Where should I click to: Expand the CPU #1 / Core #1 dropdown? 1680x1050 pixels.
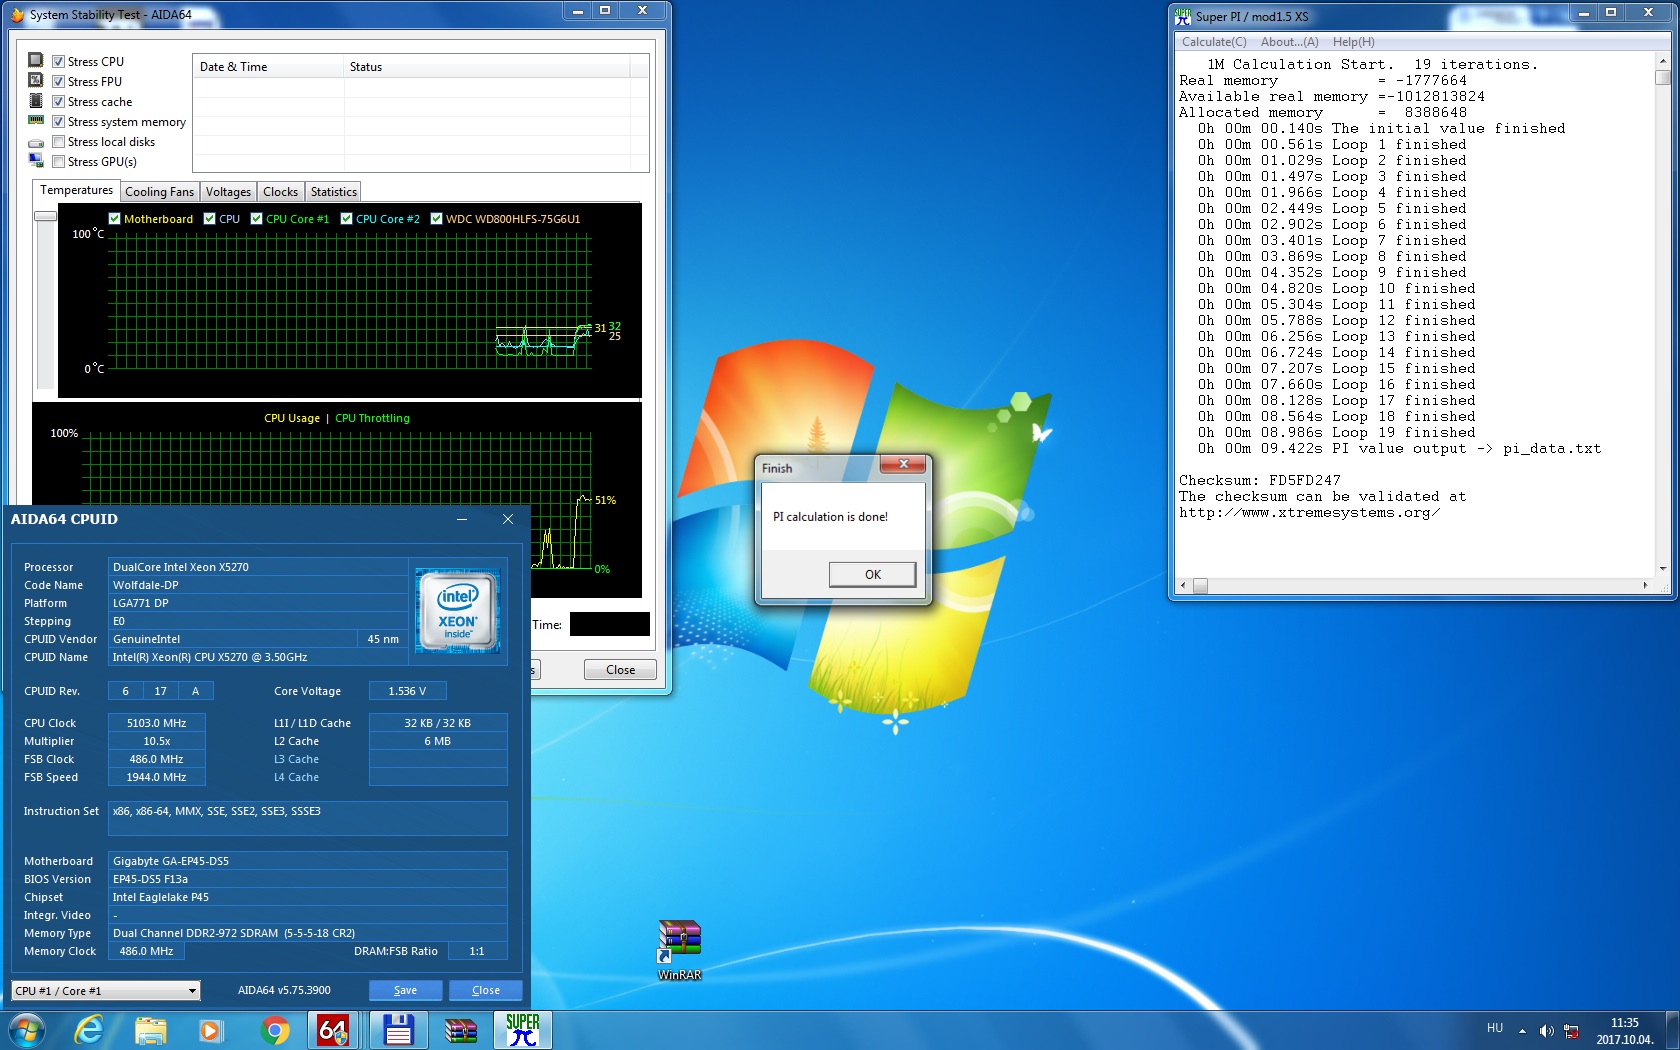pos(106,991)
